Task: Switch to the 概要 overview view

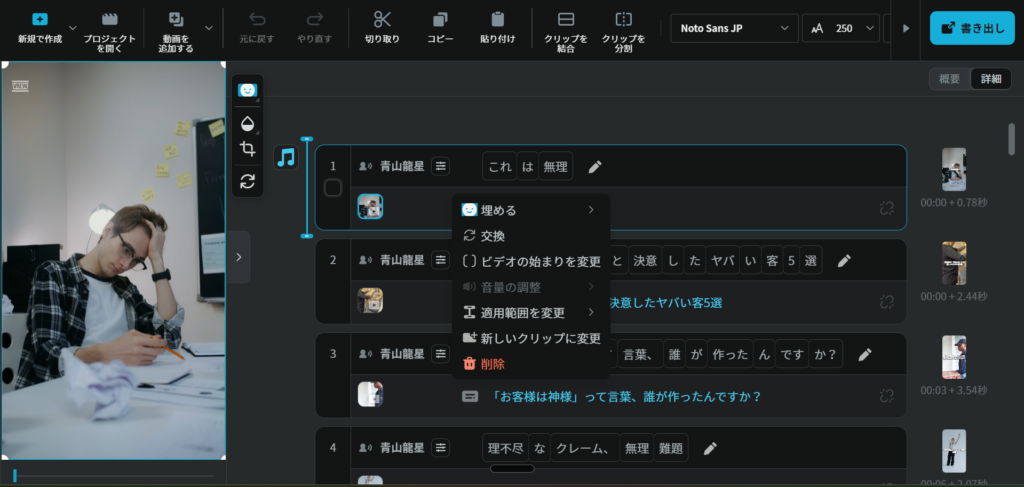Action: [x=949, y=79]
